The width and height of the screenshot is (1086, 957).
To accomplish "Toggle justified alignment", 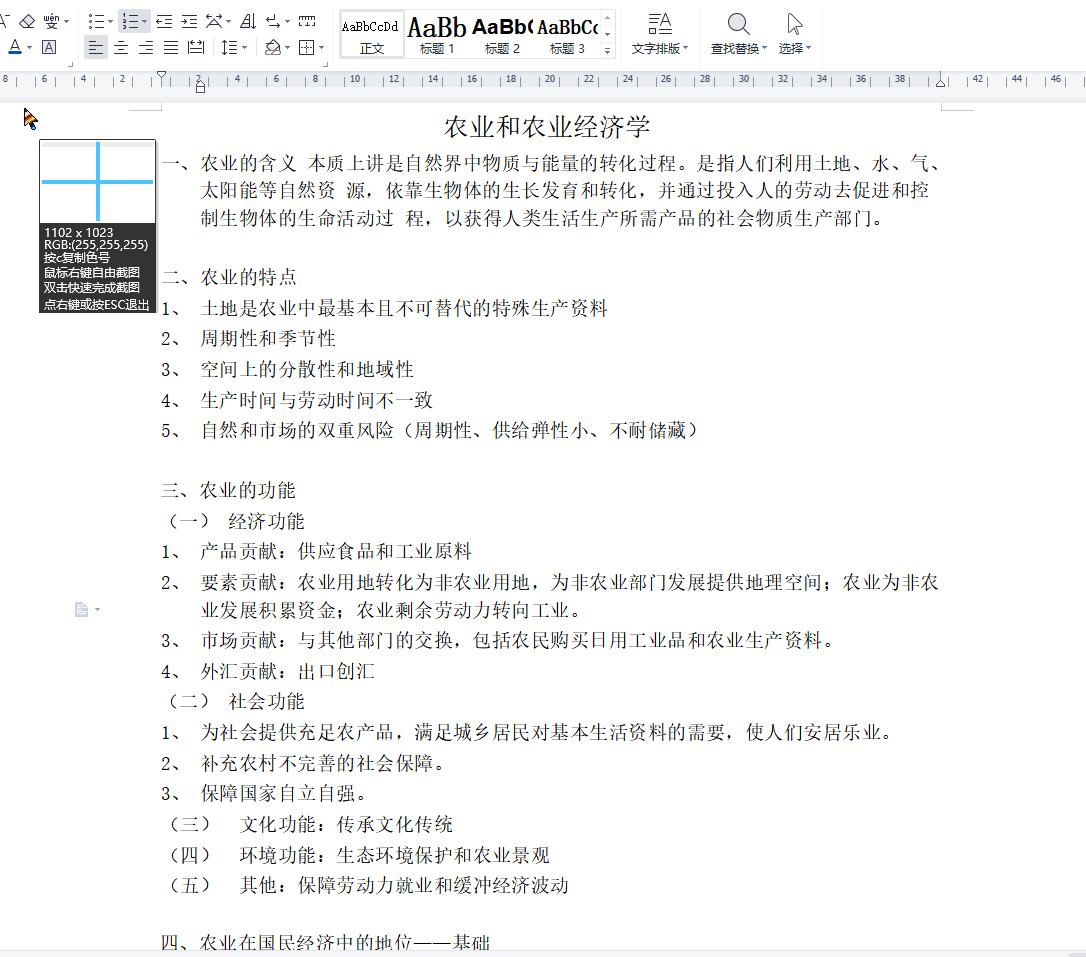I will 169,48.
